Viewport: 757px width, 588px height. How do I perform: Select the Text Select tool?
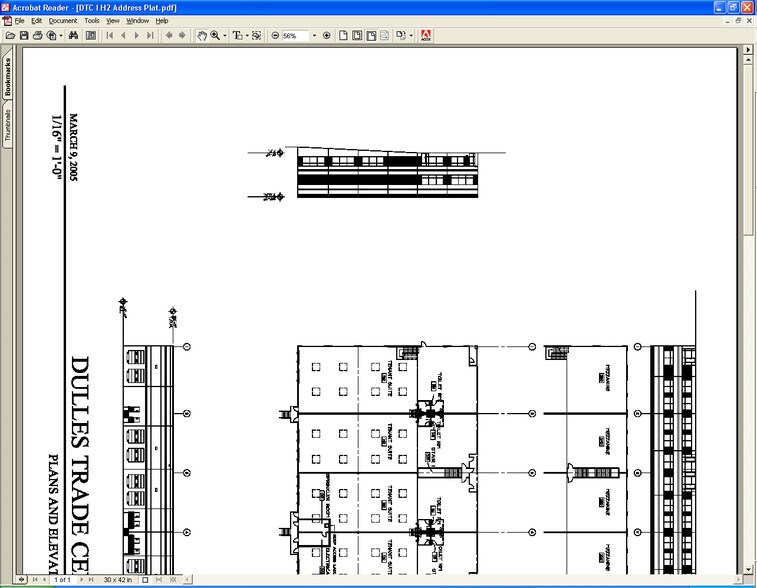(238, 35)
